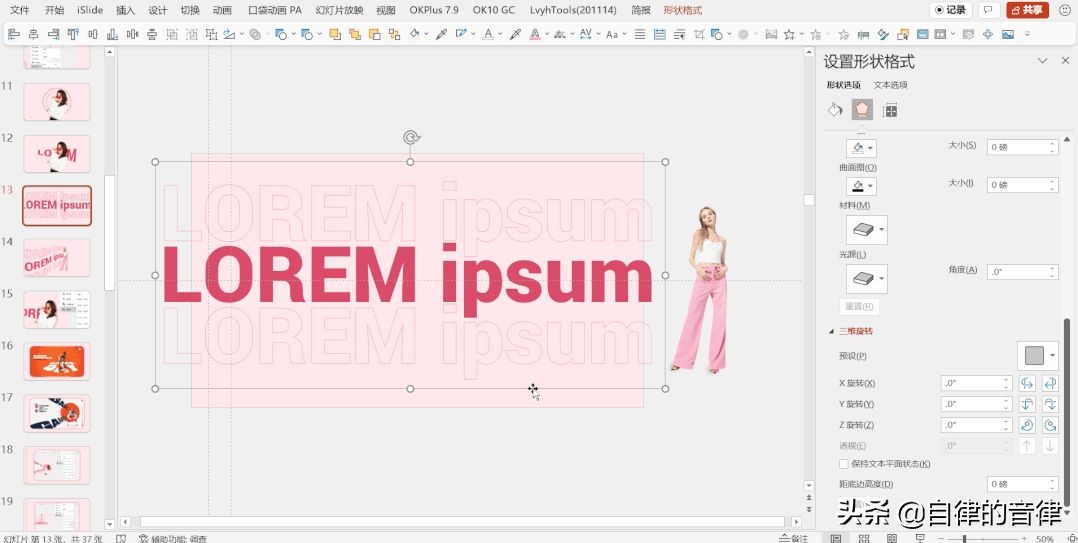Click the eyedropper icon after shape fill
Screen dimensions: 1078x543
click(x=441, y=34)
